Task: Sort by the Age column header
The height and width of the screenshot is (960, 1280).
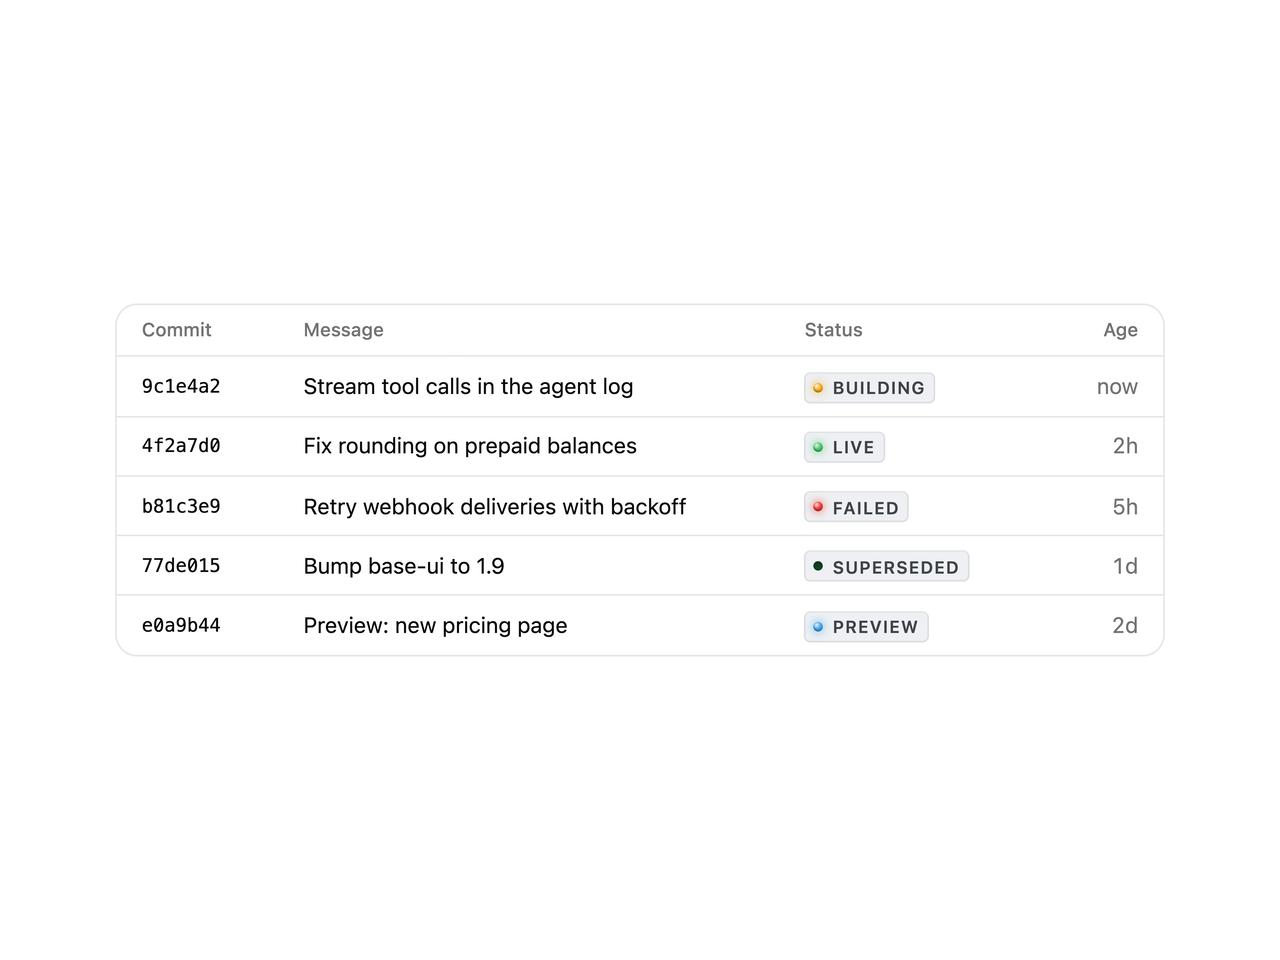Action: tap(1120, 330)
